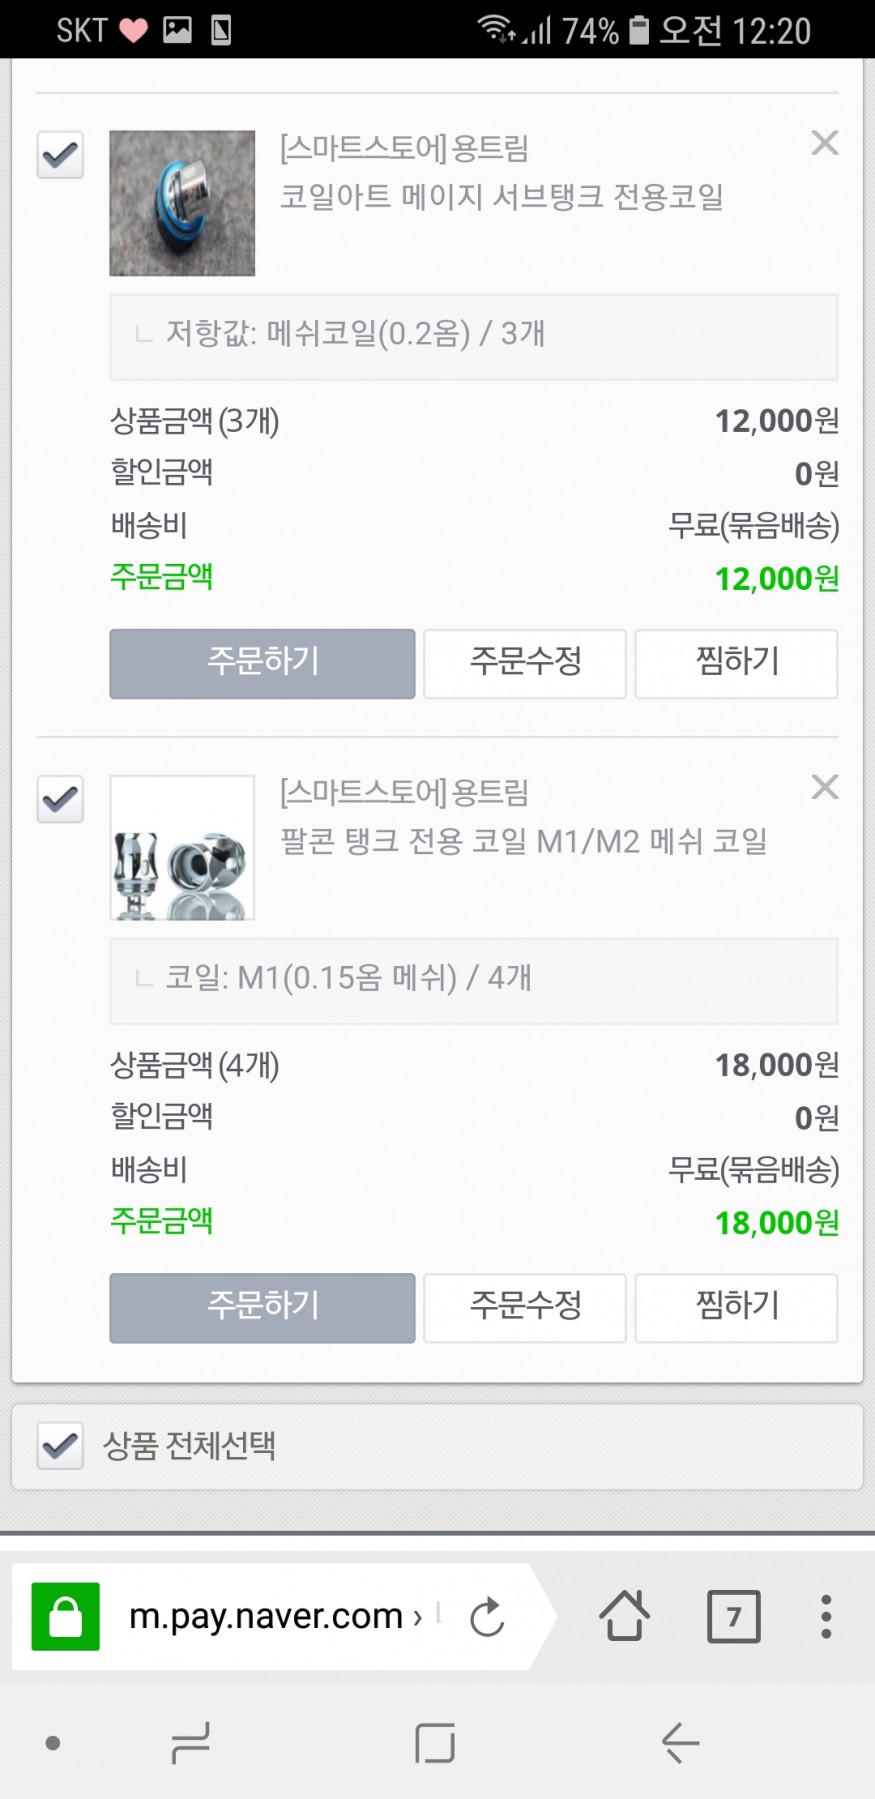Open Android recent apps icon
The image size is (875, 1799).
190,1743
